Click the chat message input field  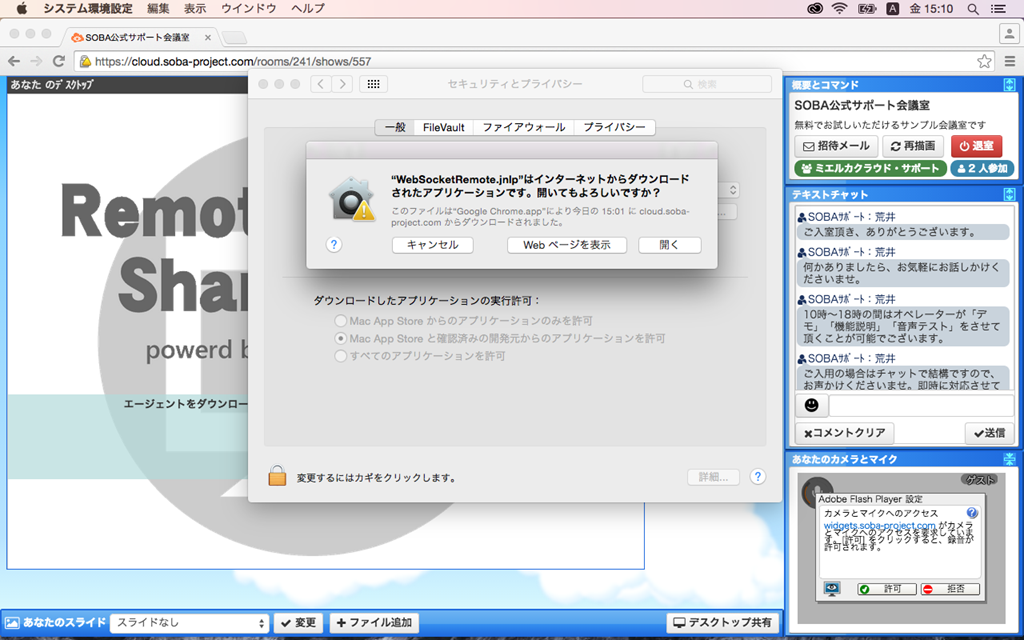921,406
